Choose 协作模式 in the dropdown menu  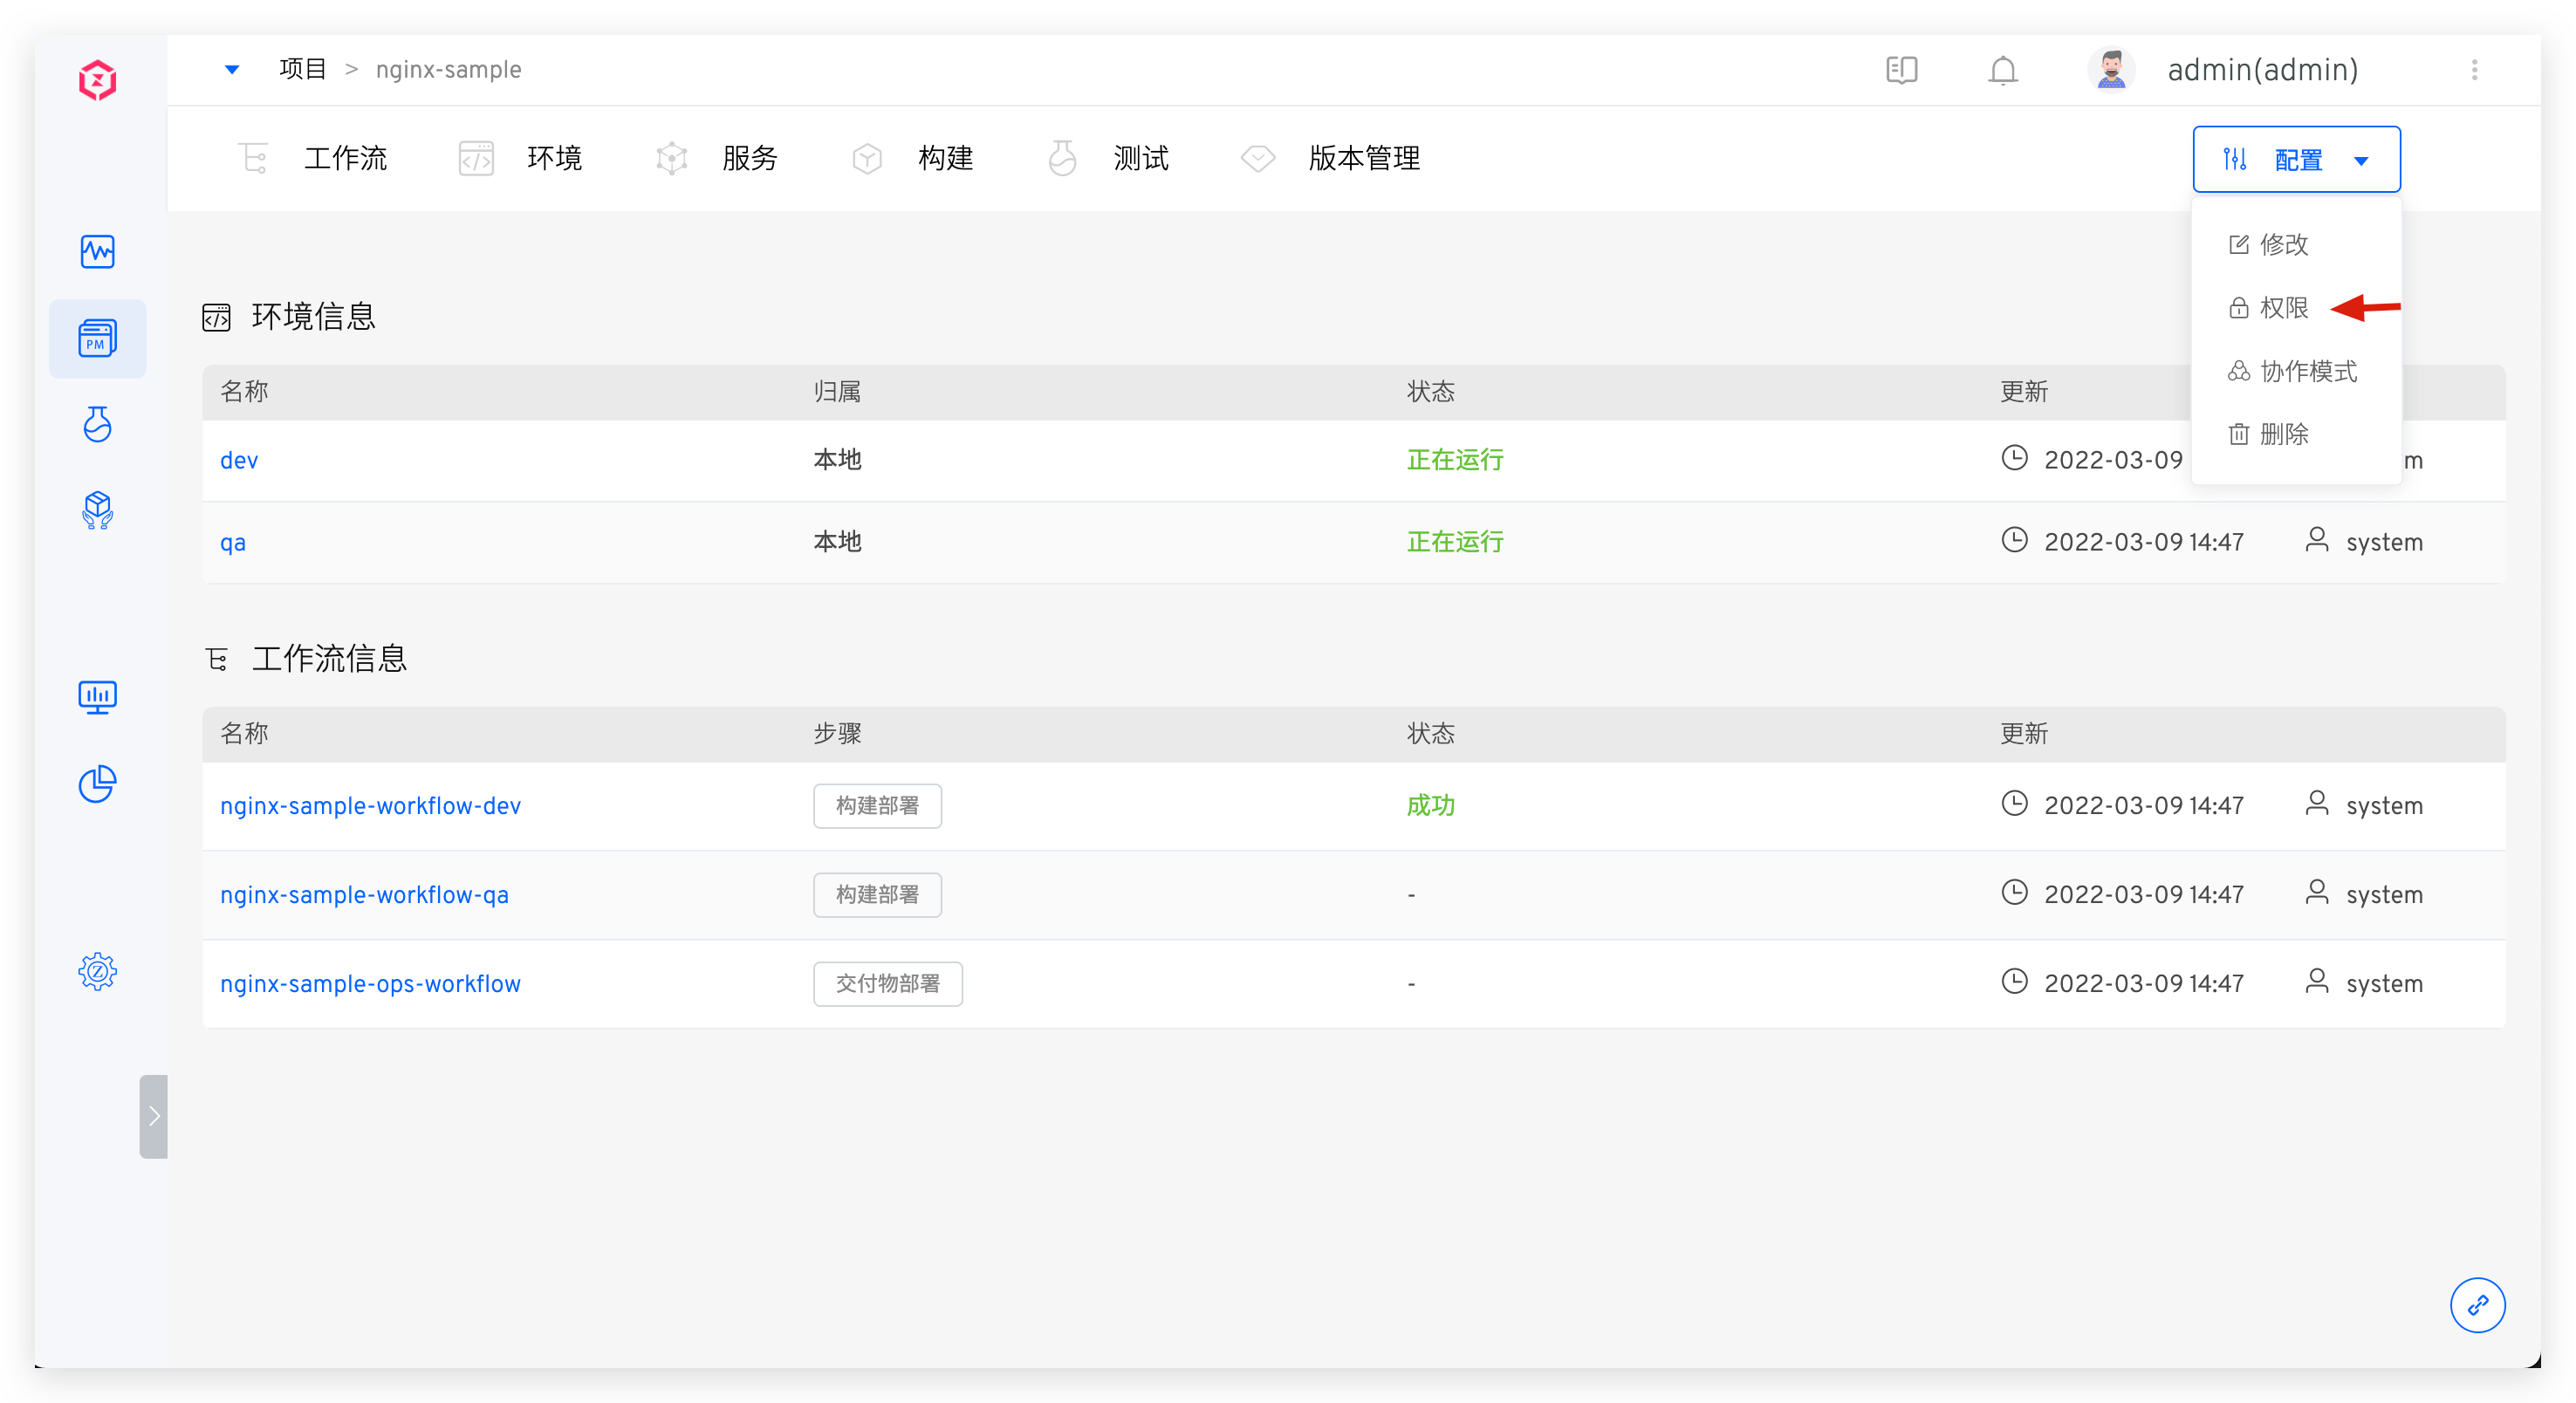[2307, 372]
